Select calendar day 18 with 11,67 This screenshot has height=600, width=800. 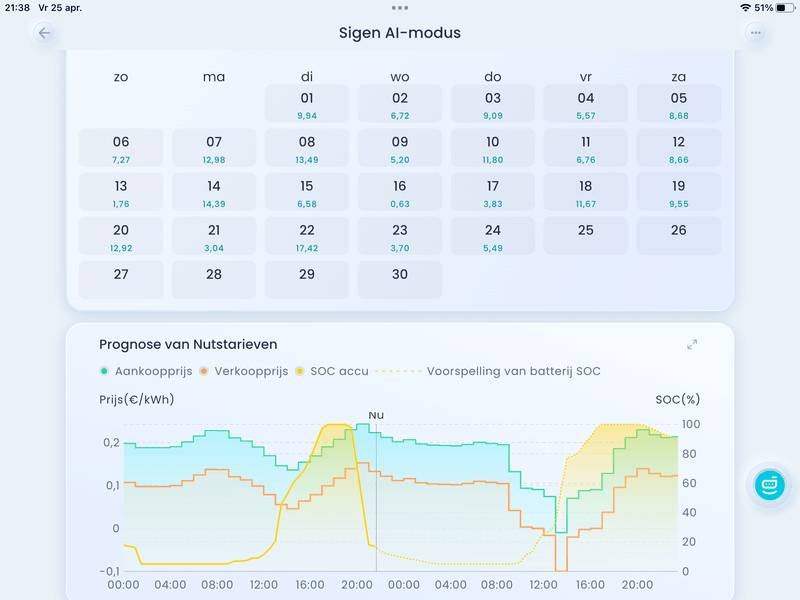(x=586, y=192)
